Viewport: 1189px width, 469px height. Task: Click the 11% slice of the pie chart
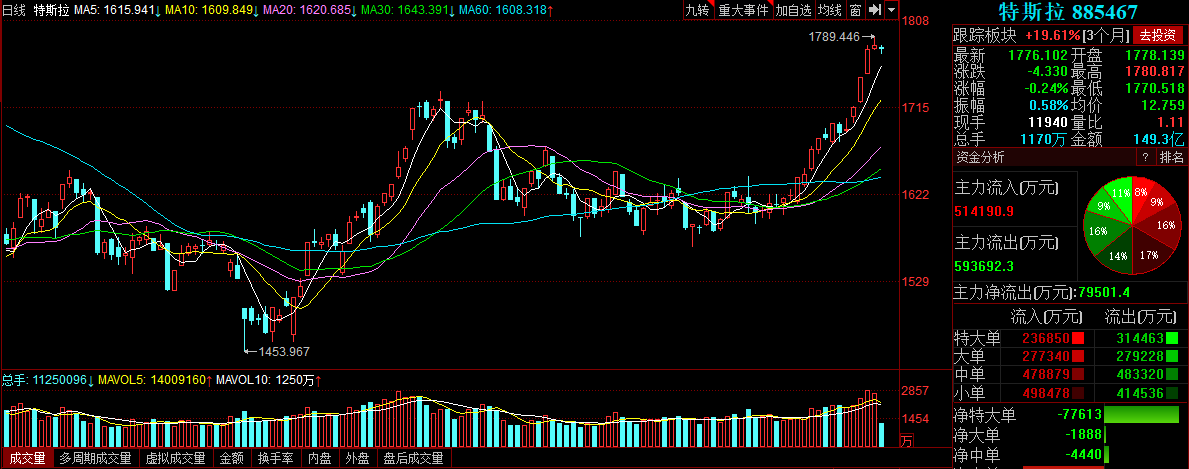pos(1120,194)
